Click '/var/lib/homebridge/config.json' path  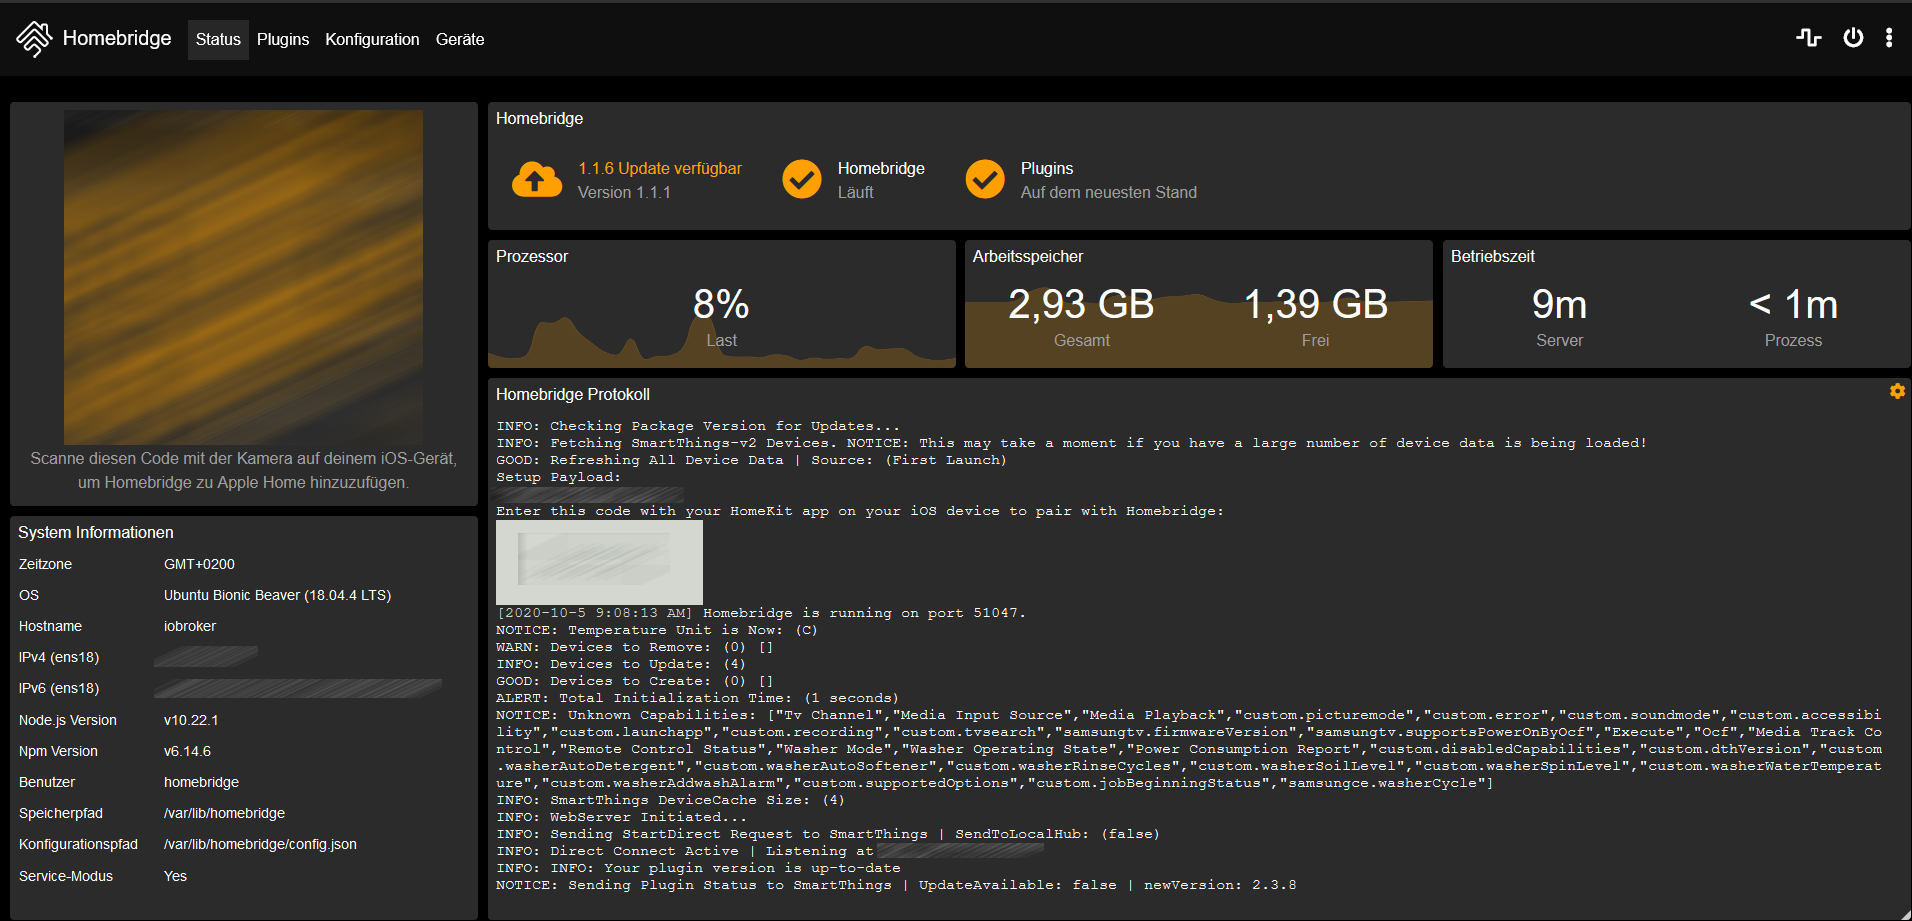pos(260,844)
